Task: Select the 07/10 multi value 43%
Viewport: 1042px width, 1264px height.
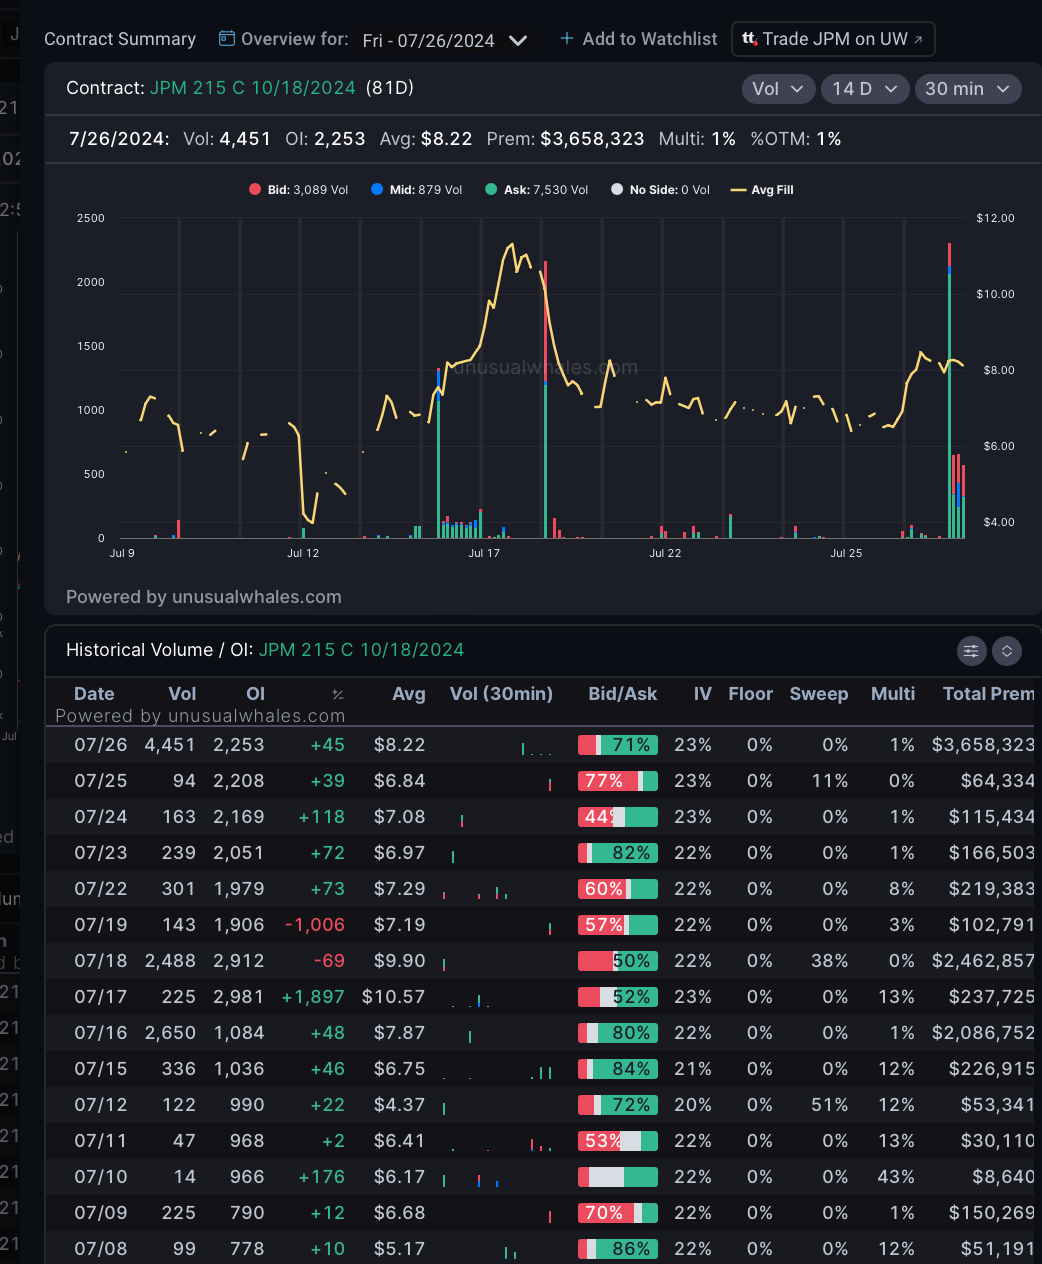Action: point(896,1177)
